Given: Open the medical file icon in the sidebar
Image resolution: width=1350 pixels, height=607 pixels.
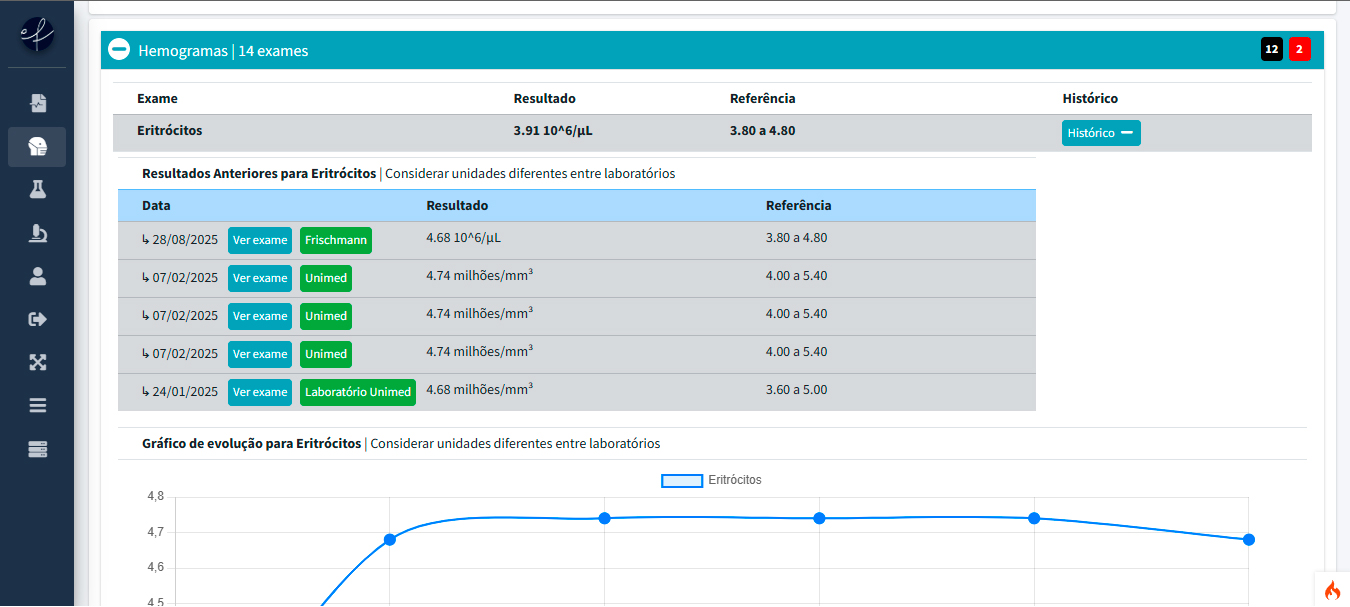Looking at the screenshot, I should [38, 103].
